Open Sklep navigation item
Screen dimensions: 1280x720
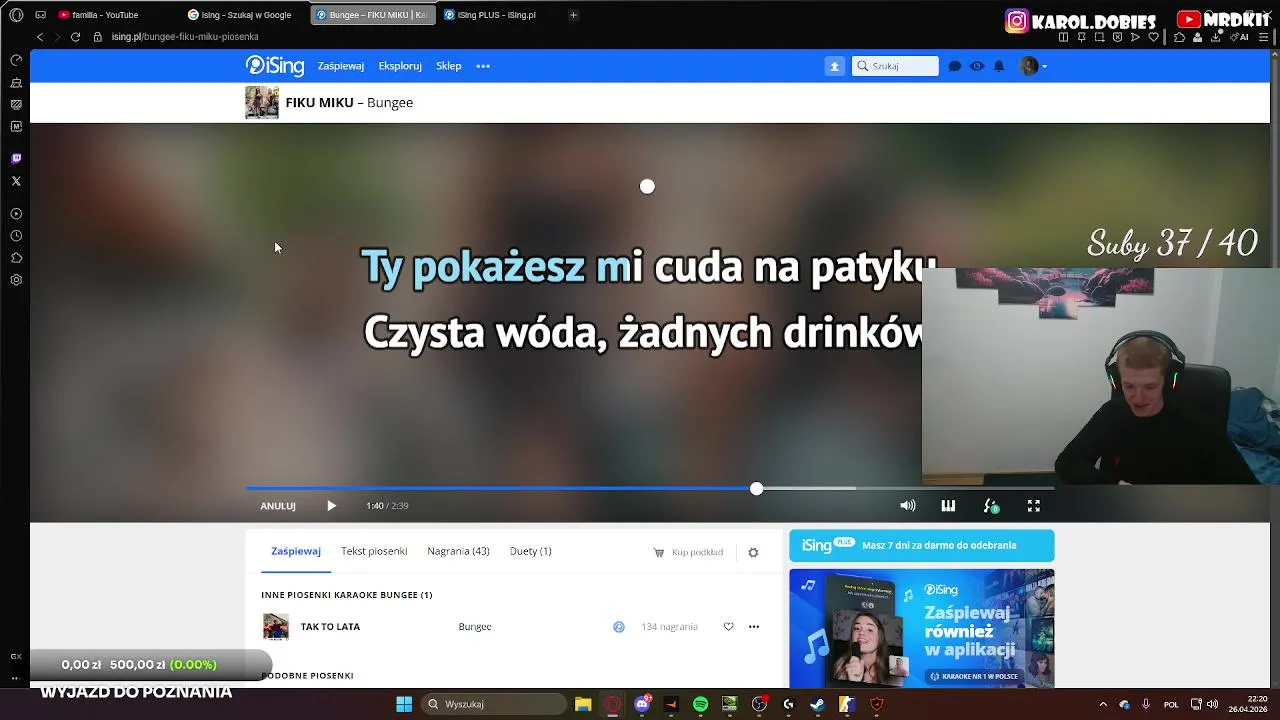pyautogui.click(x=449, y=66)
